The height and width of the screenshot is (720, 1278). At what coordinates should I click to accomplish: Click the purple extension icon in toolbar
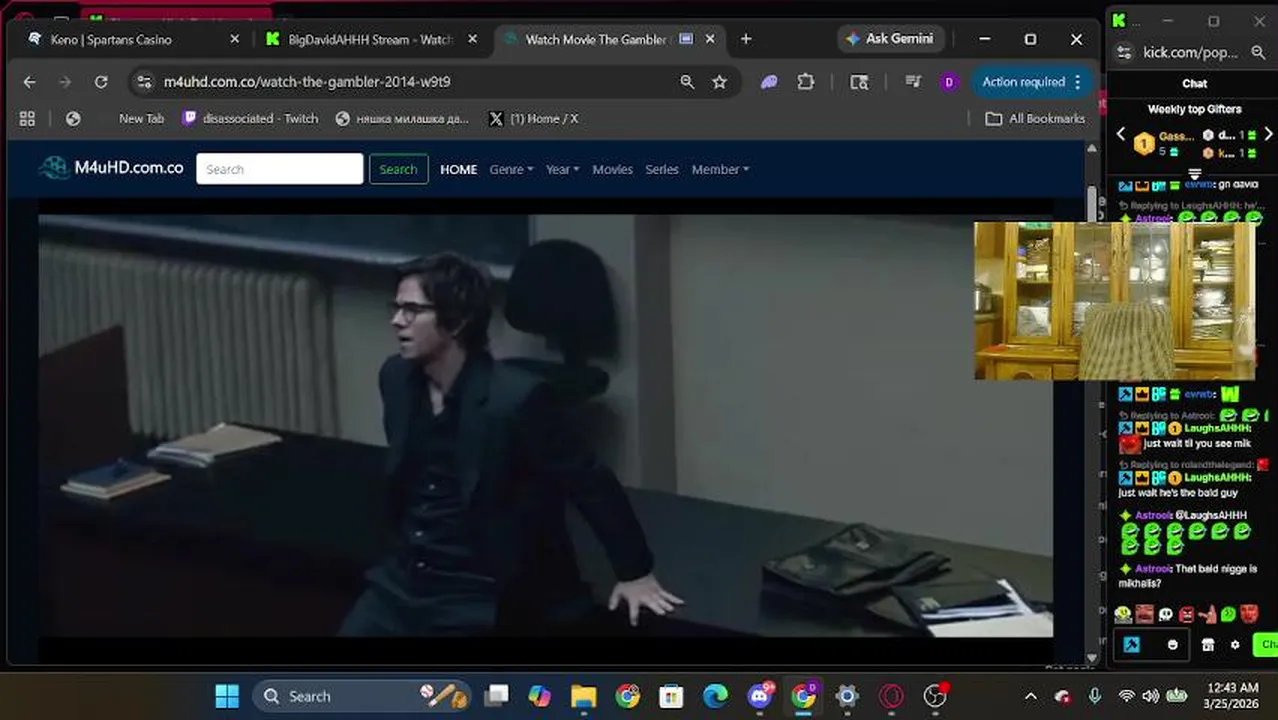(769, 82)
